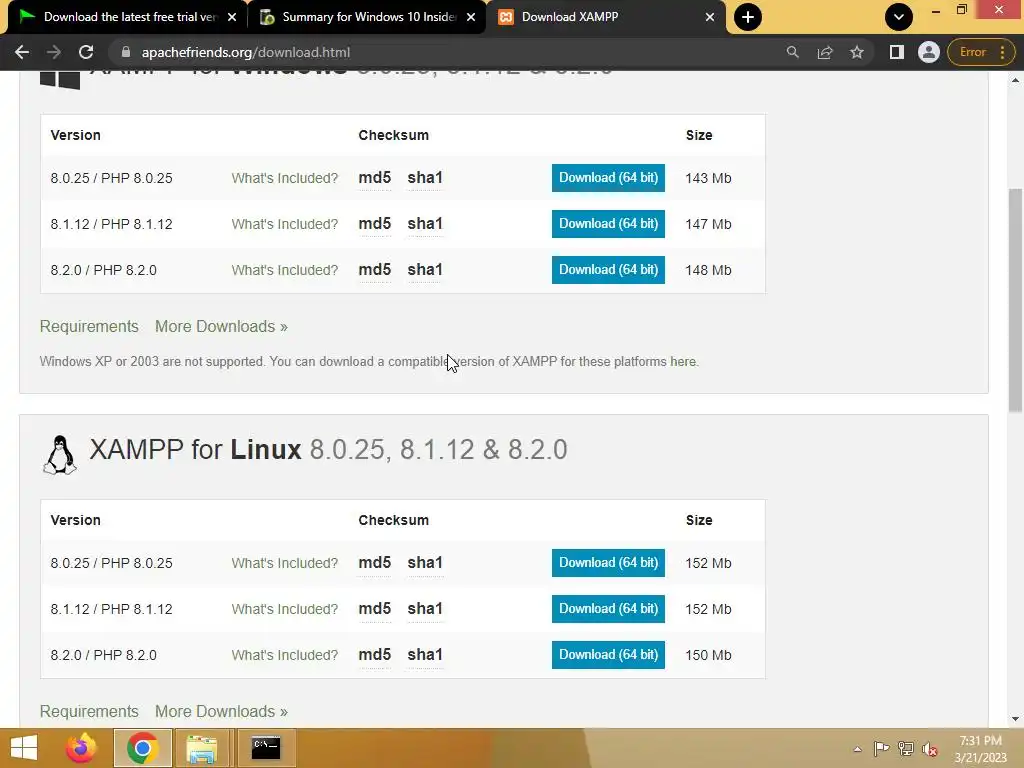1024x768 pixels.
Task: Download Windows XAMPP 8.2.0 64 bit
Action: tap(608, 270)
